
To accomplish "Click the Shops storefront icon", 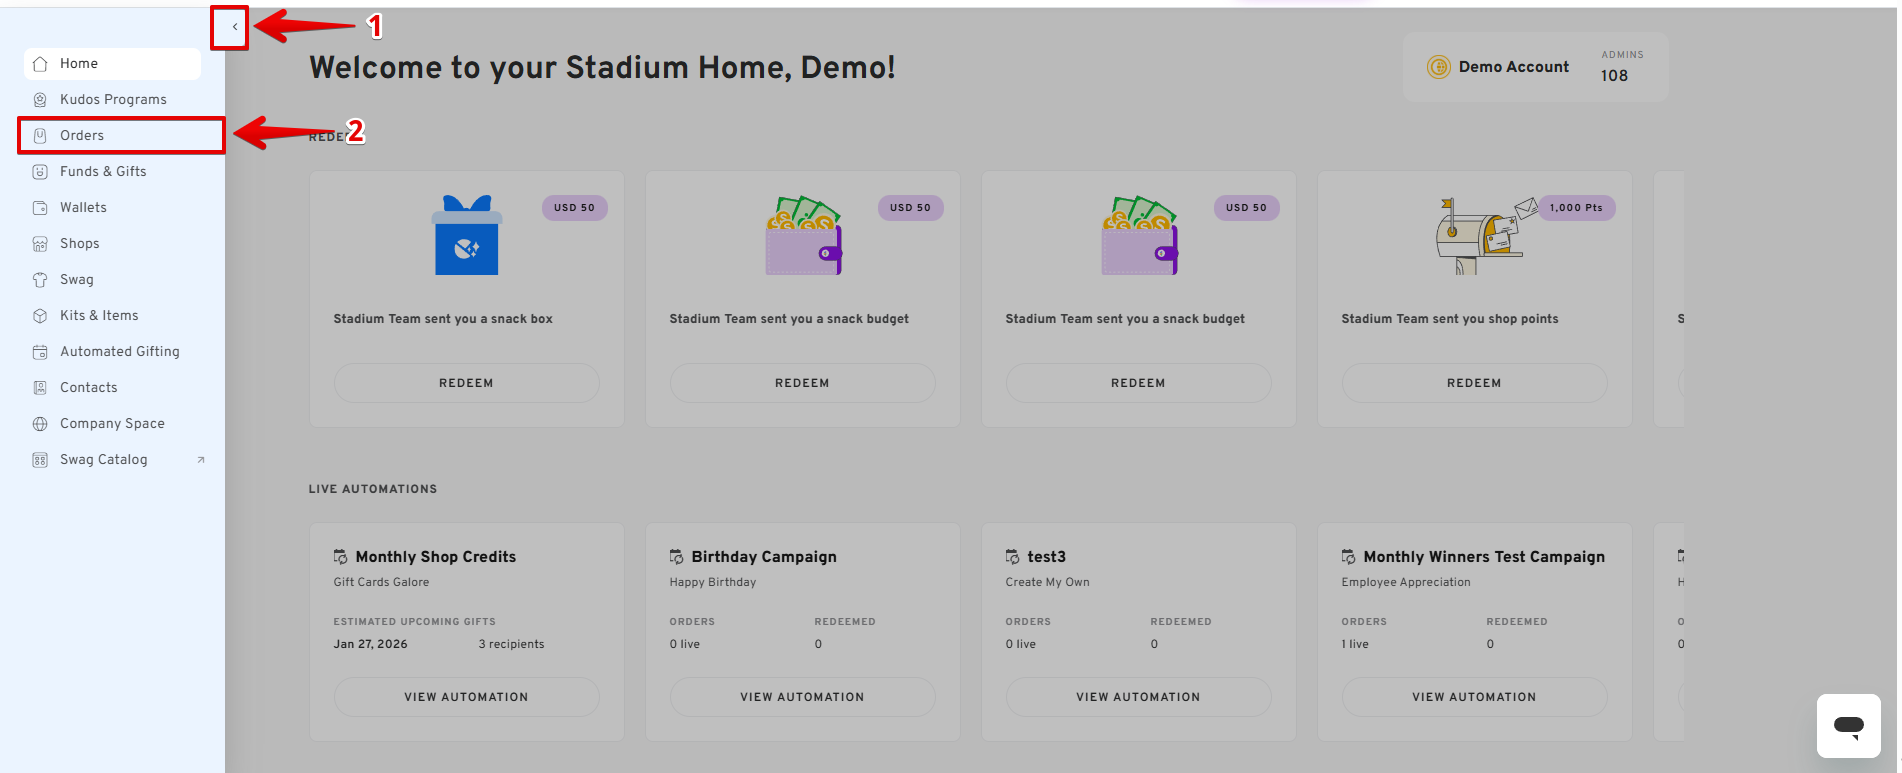I will 40,244.
